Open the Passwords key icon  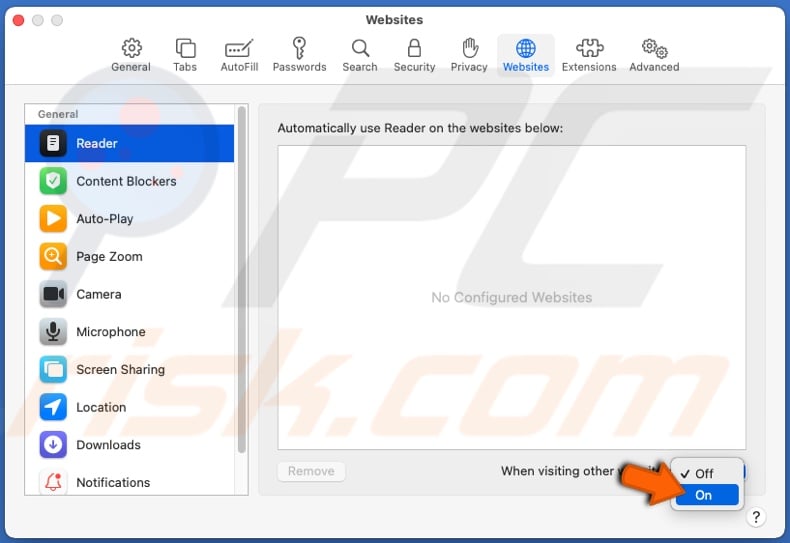[299, 48]
